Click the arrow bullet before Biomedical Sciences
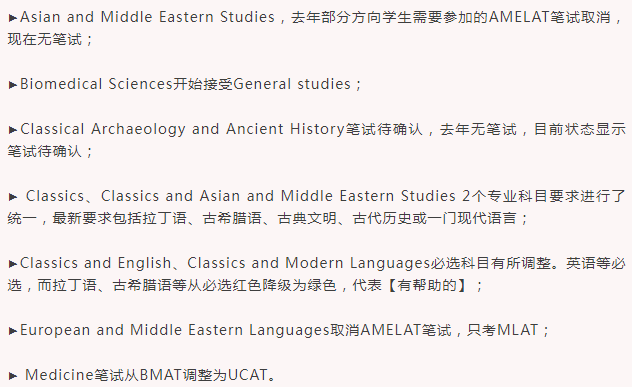Viewport: 632px width, 387px height. [12, 85]
